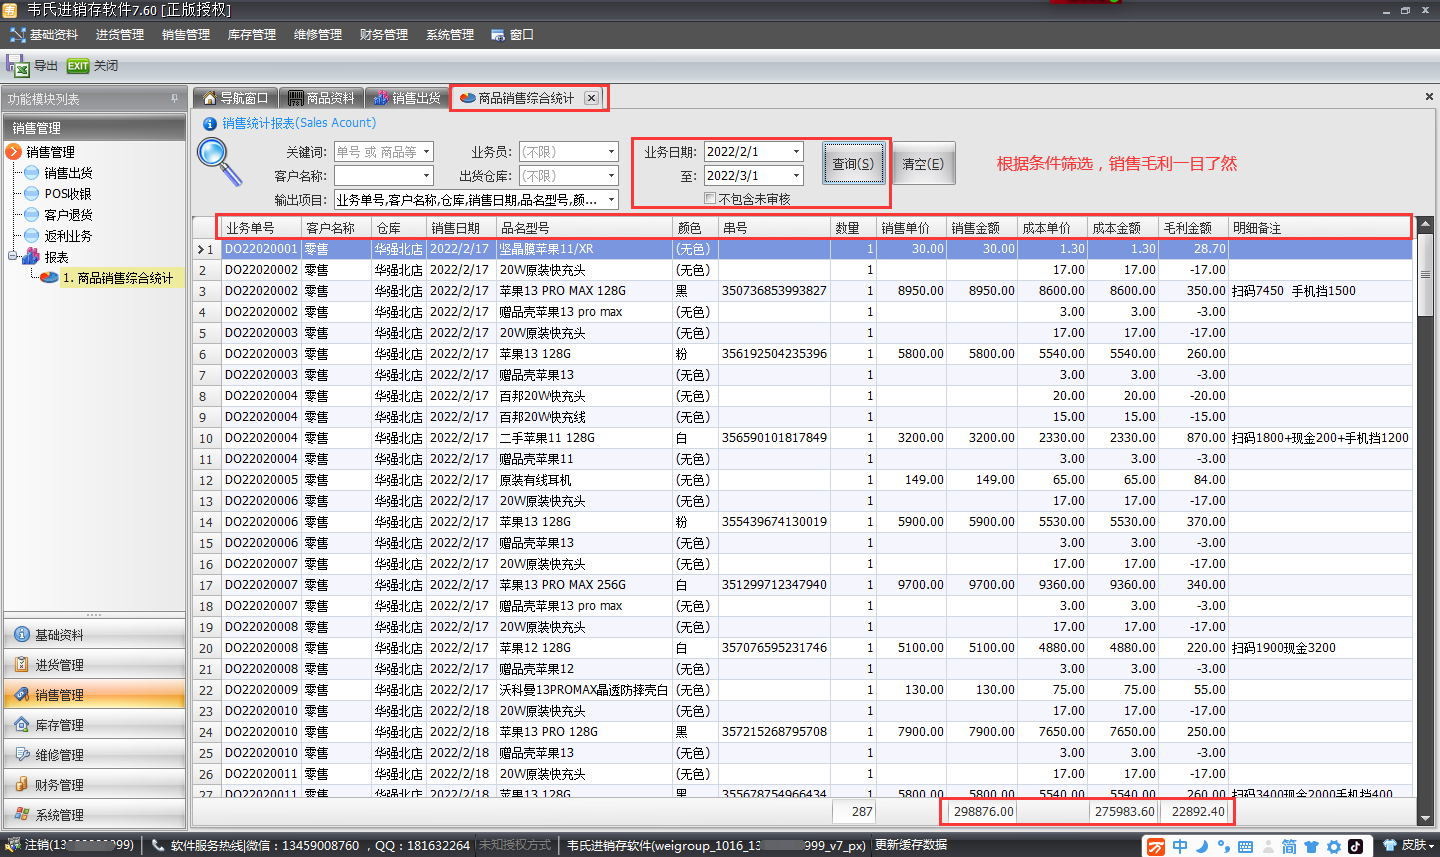Open the end date (至) picker arrow
The width and height of the screenshot is (1440, 857).
click(x=796, y=176)
